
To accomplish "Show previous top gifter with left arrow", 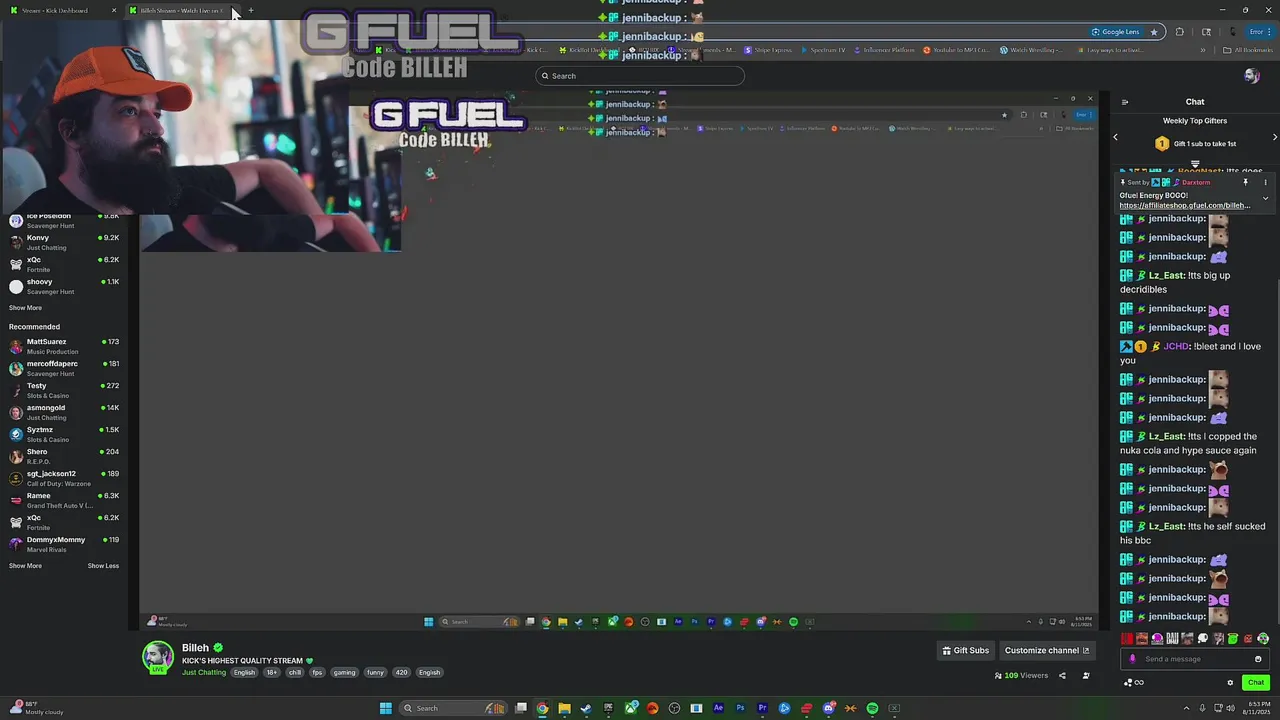I will tap(1116, 137).
